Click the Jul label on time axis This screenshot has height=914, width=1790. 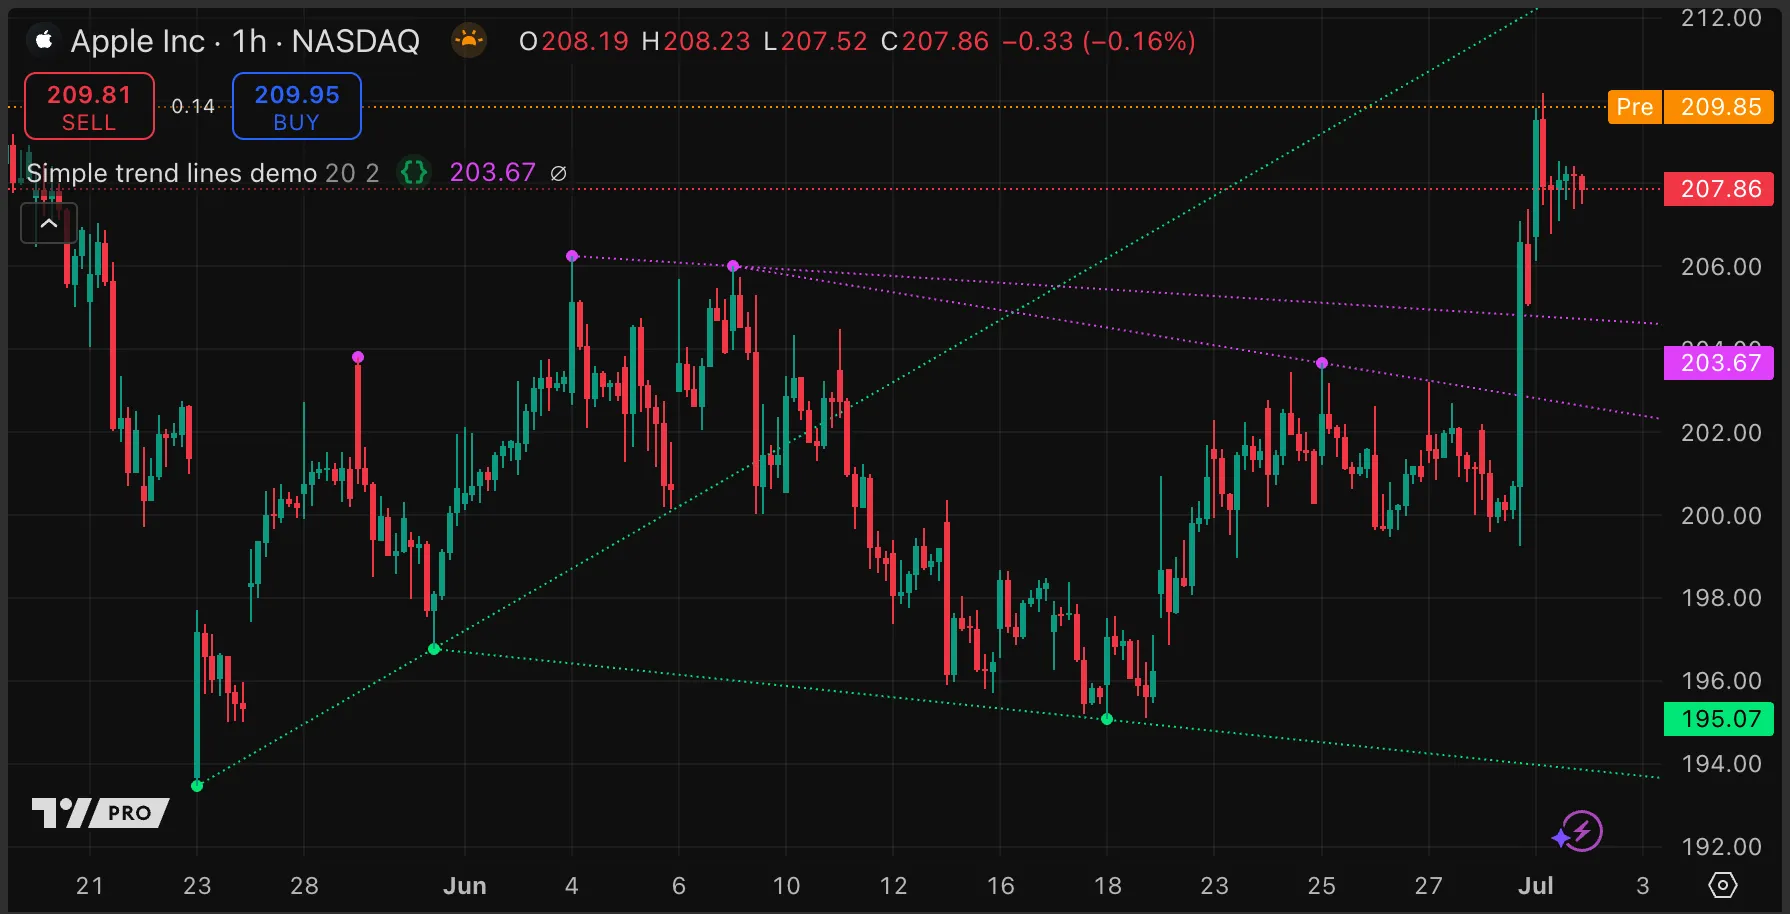click(x=1535, y=885)
